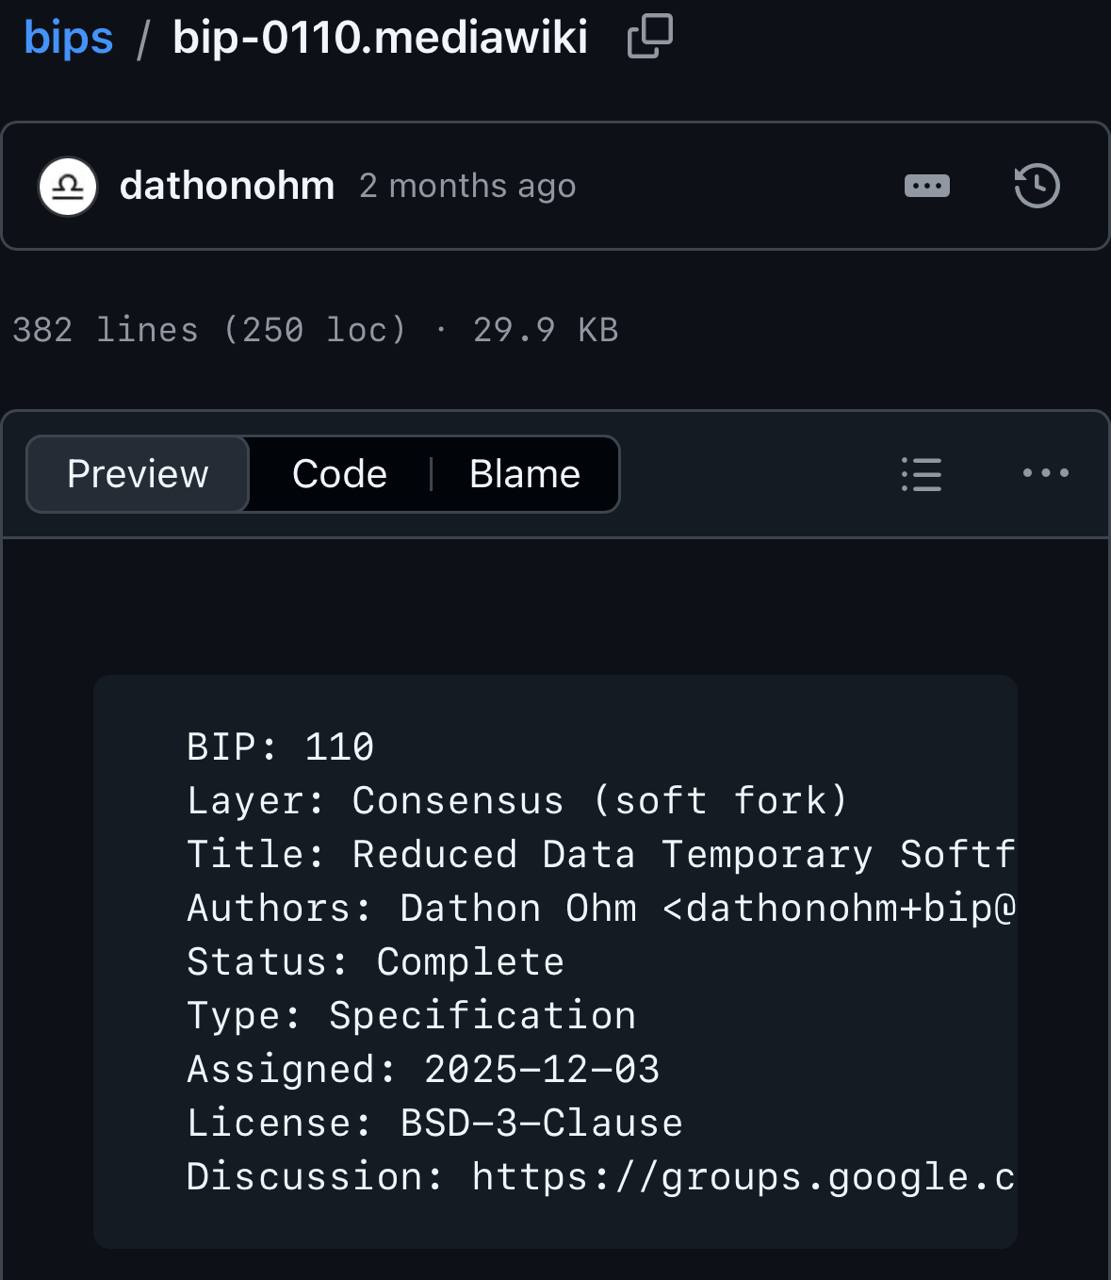The width and height of the screenshot is (1111, 1280).
Task: Open the bips breadcrumb link
Action: 68,39
